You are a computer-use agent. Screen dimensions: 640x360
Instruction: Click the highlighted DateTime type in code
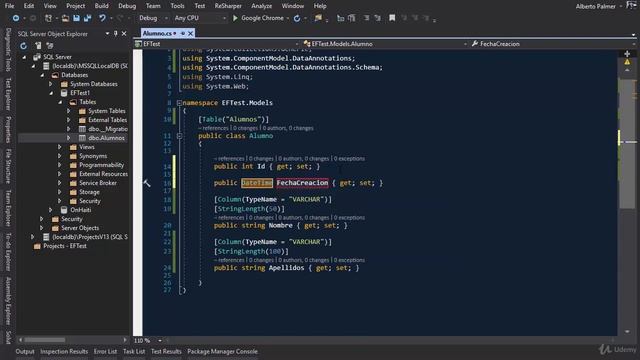click(257, 183)
